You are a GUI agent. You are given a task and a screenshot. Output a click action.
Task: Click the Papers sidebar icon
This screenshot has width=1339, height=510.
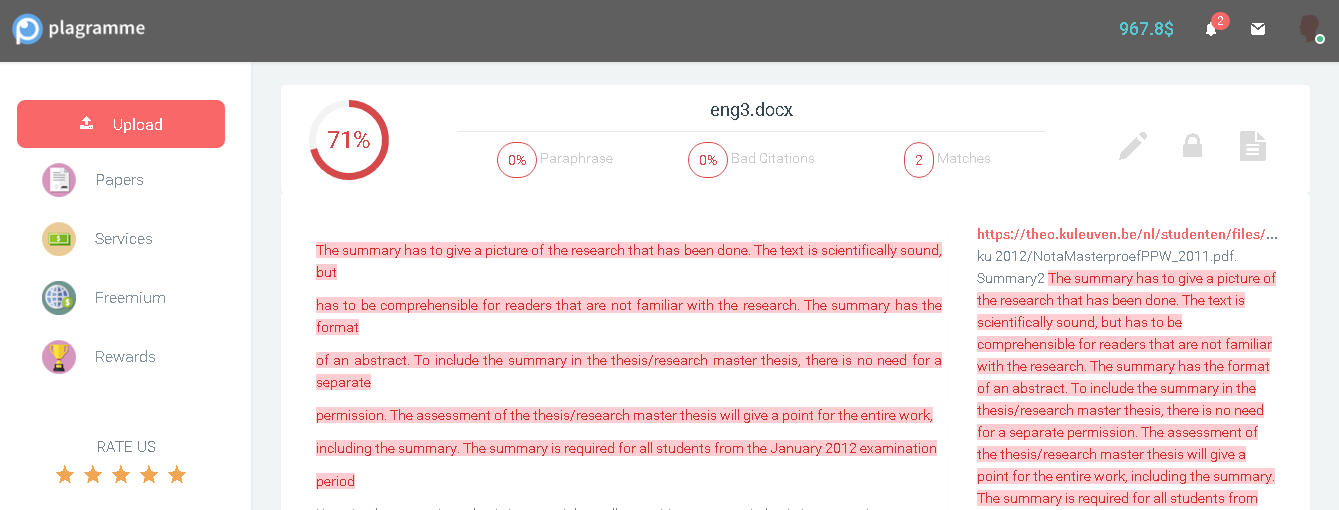click(59, 180)
